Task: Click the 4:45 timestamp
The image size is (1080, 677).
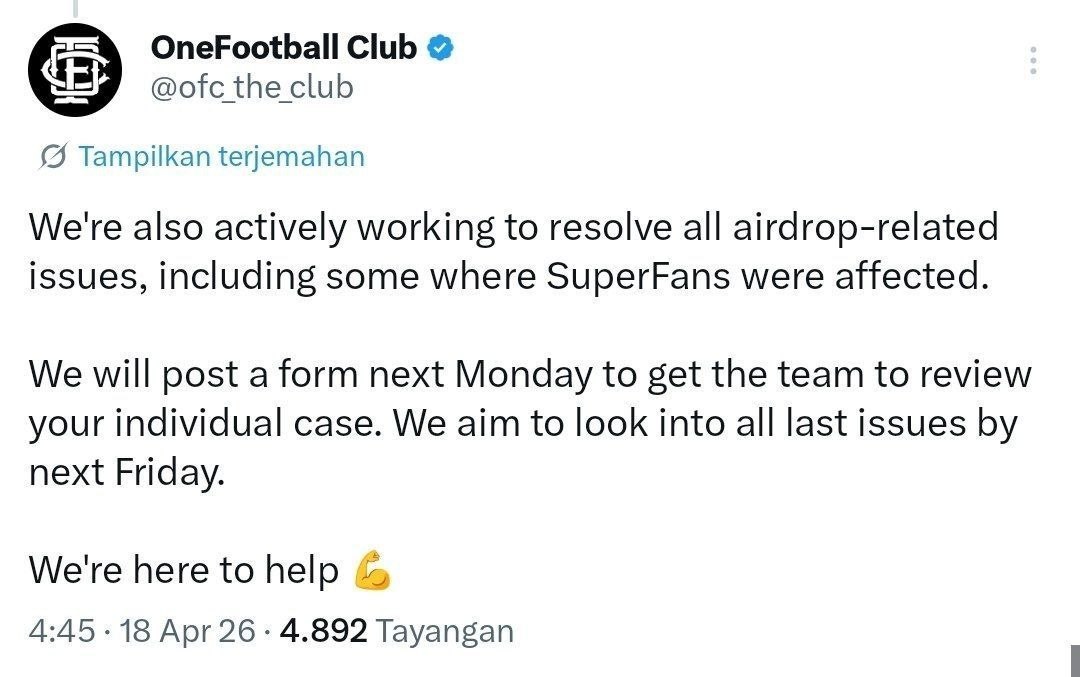Action: pos(62,631)
